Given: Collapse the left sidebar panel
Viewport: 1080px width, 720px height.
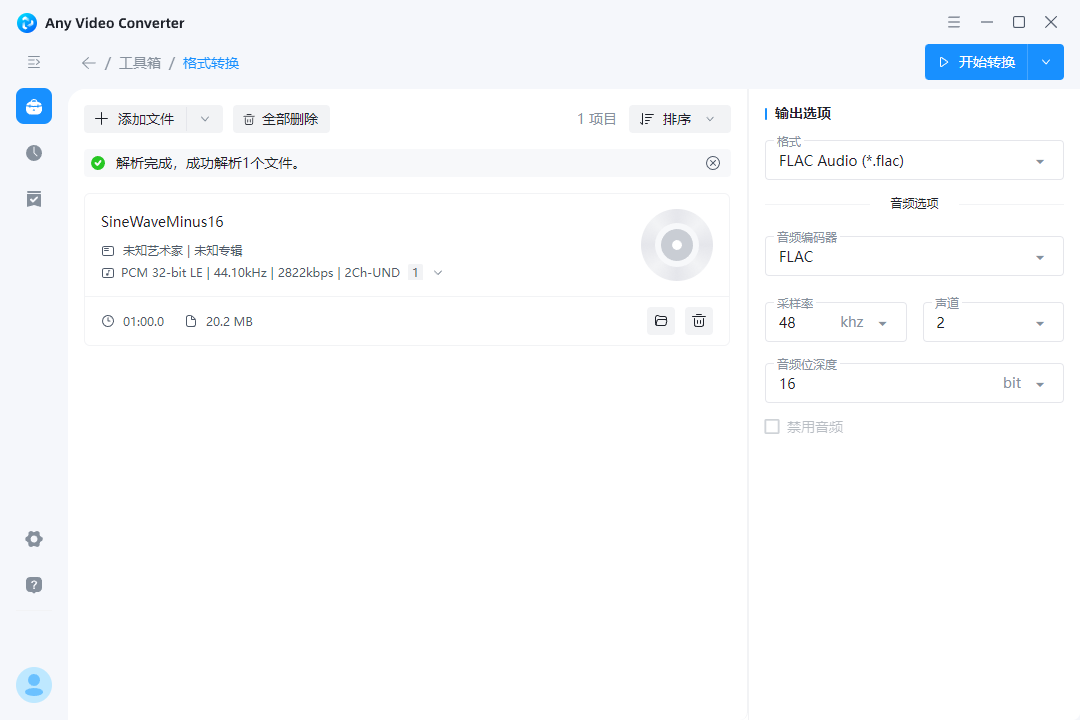Looking at the screenshot, I should (34, 63).
